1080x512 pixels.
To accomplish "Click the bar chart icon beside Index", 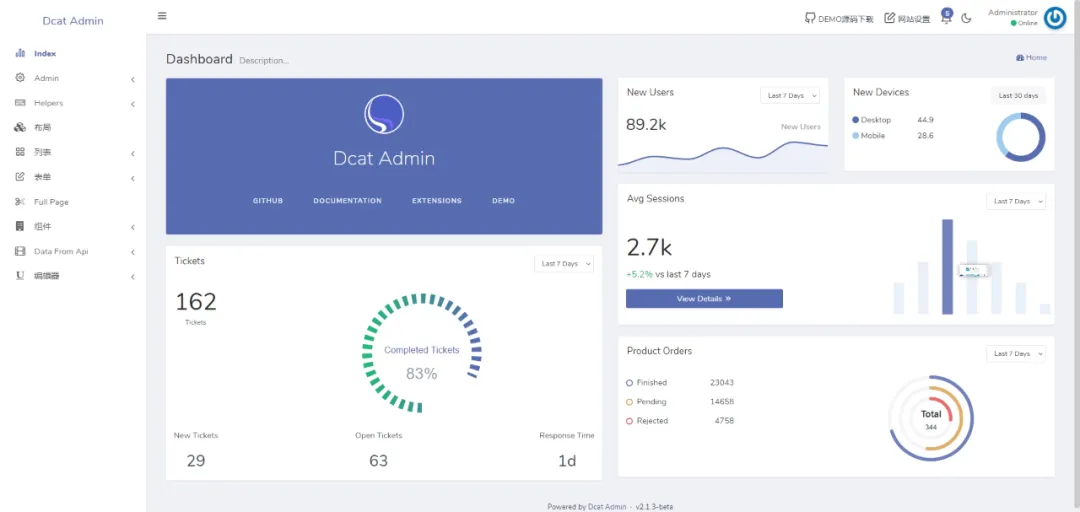I will coord(20,53).
